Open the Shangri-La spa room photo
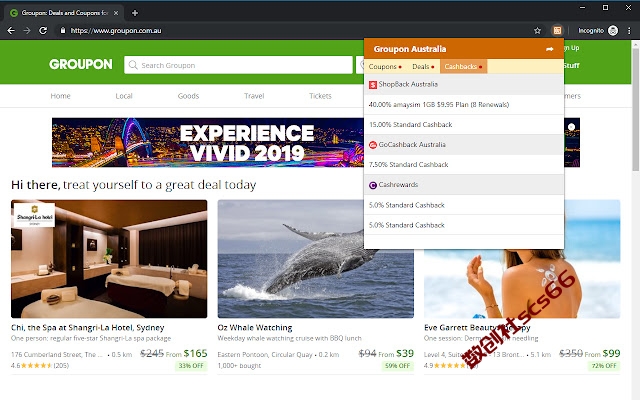This screenshot has height=400, width=640. [x=109, y=259]
